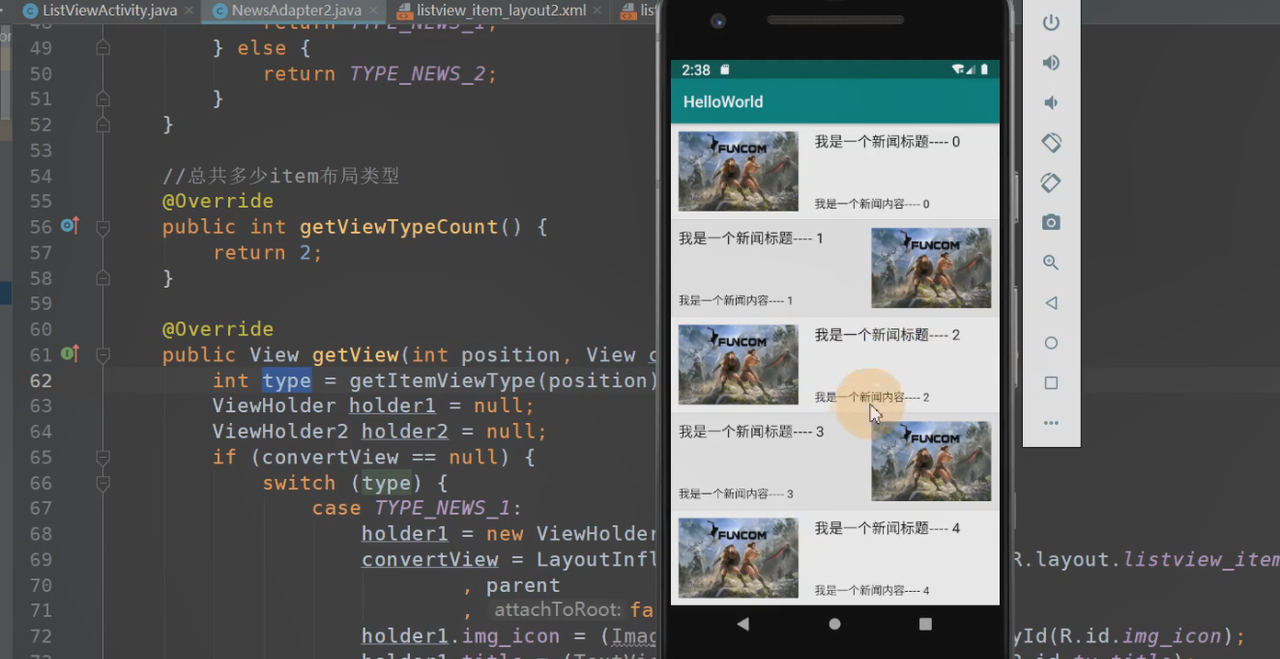This screenshot has width=1280, height=659.
Task: Click 'TYPE_NEWS_2' on line 50
Action: pos(417,74)
